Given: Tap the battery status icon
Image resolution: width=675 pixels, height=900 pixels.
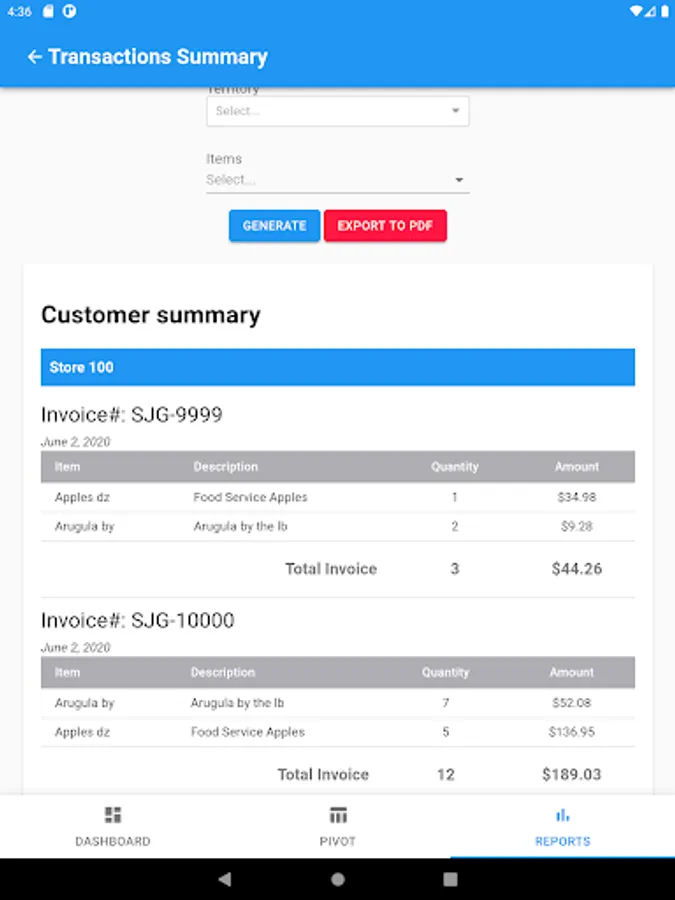Looking at the screenshot, I should 664,11.
